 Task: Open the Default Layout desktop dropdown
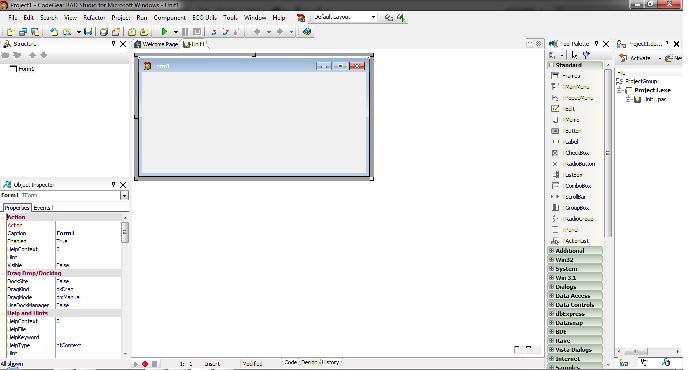coord(373,17)
